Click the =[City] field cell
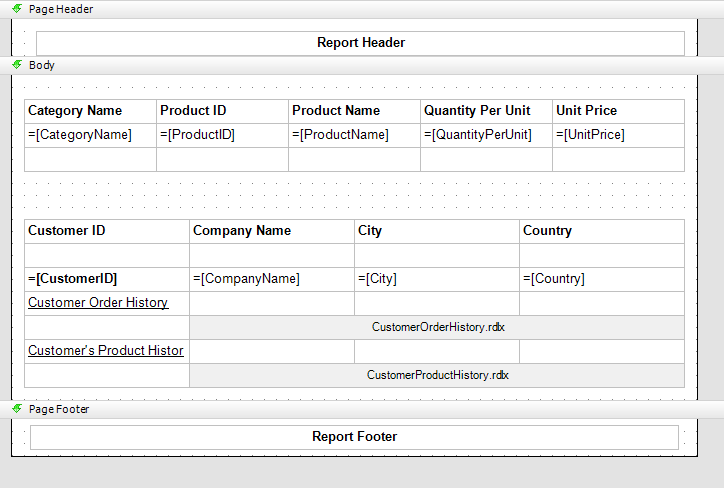This screenshot has height=488, width=724. coord(436,279)
